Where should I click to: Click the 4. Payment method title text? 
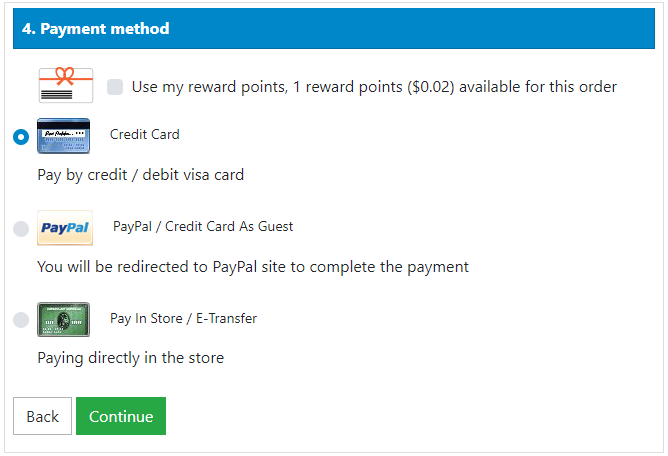pos(95,29)
